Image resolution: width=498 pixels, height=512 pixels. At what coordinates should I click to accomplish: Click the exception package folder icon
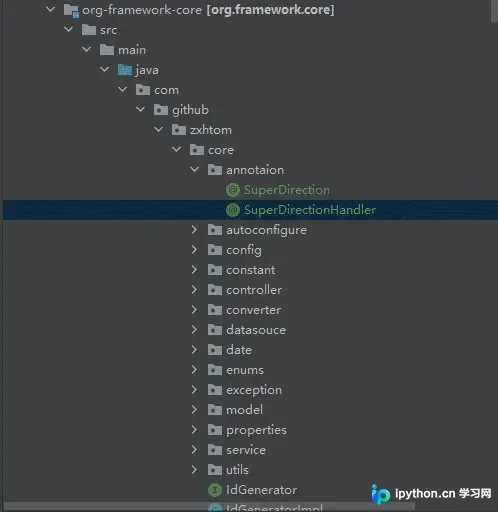tap(215, 390)
